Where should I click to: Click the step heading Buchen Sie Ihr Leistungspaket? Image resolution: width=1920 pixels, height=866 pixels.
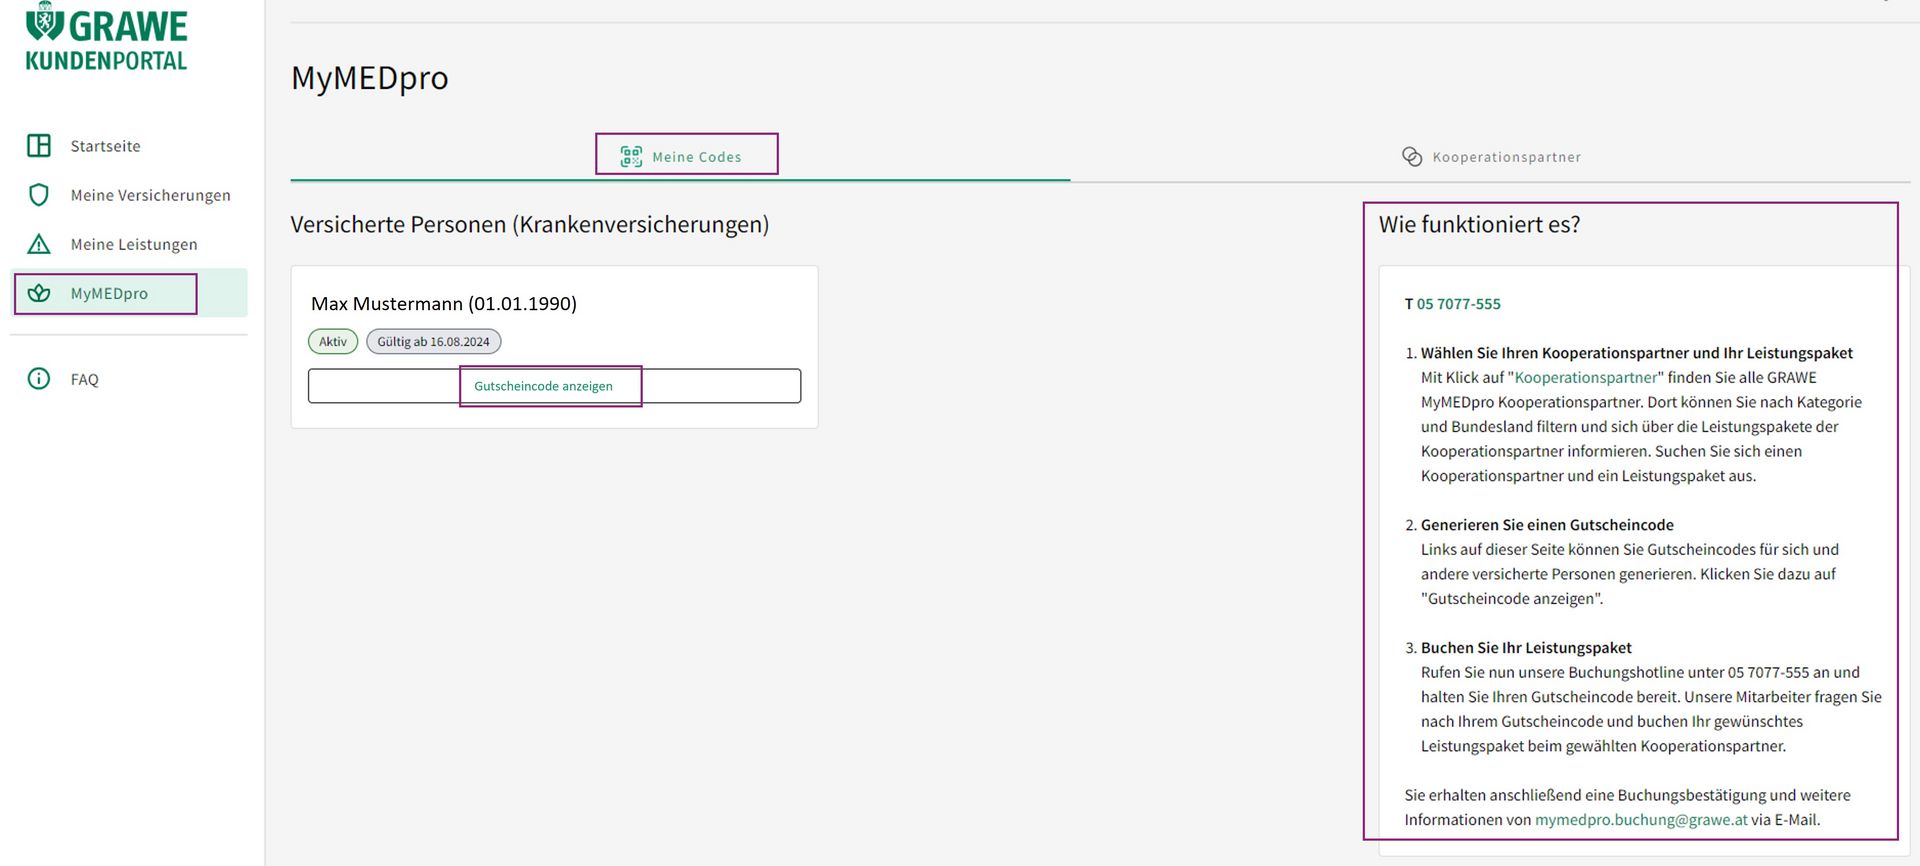(x=1526, y=648)
